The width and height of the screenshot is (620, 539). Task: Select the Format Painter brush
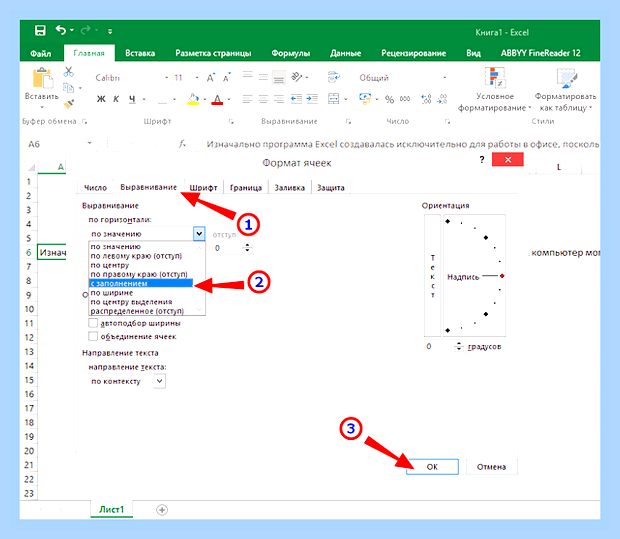point(69,104)
